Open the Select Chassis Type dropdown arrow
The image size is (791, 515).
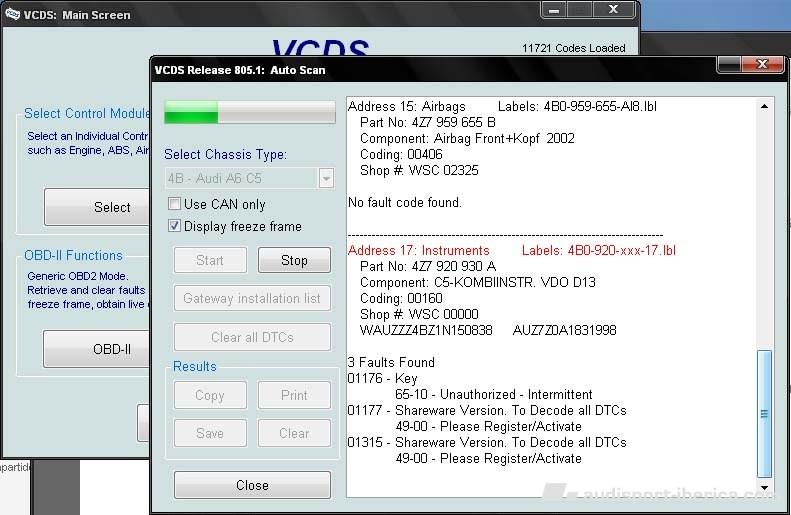click(326, 178)
